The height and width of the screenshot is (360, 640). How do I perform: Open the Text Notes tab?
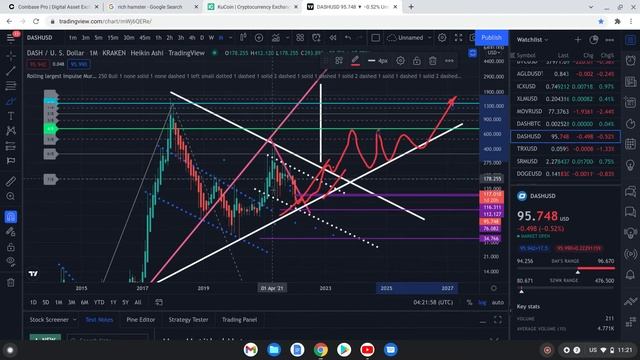coord(99,320)
